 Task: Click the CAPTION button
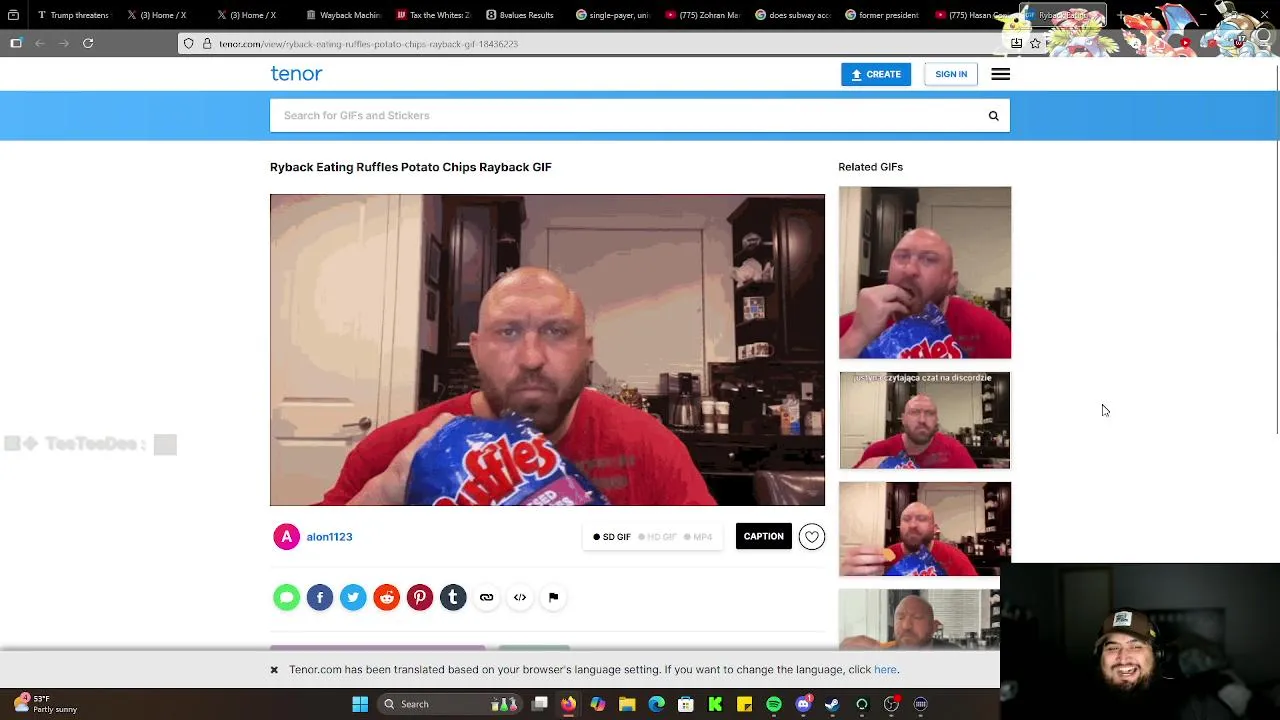[x=763, y=537]
